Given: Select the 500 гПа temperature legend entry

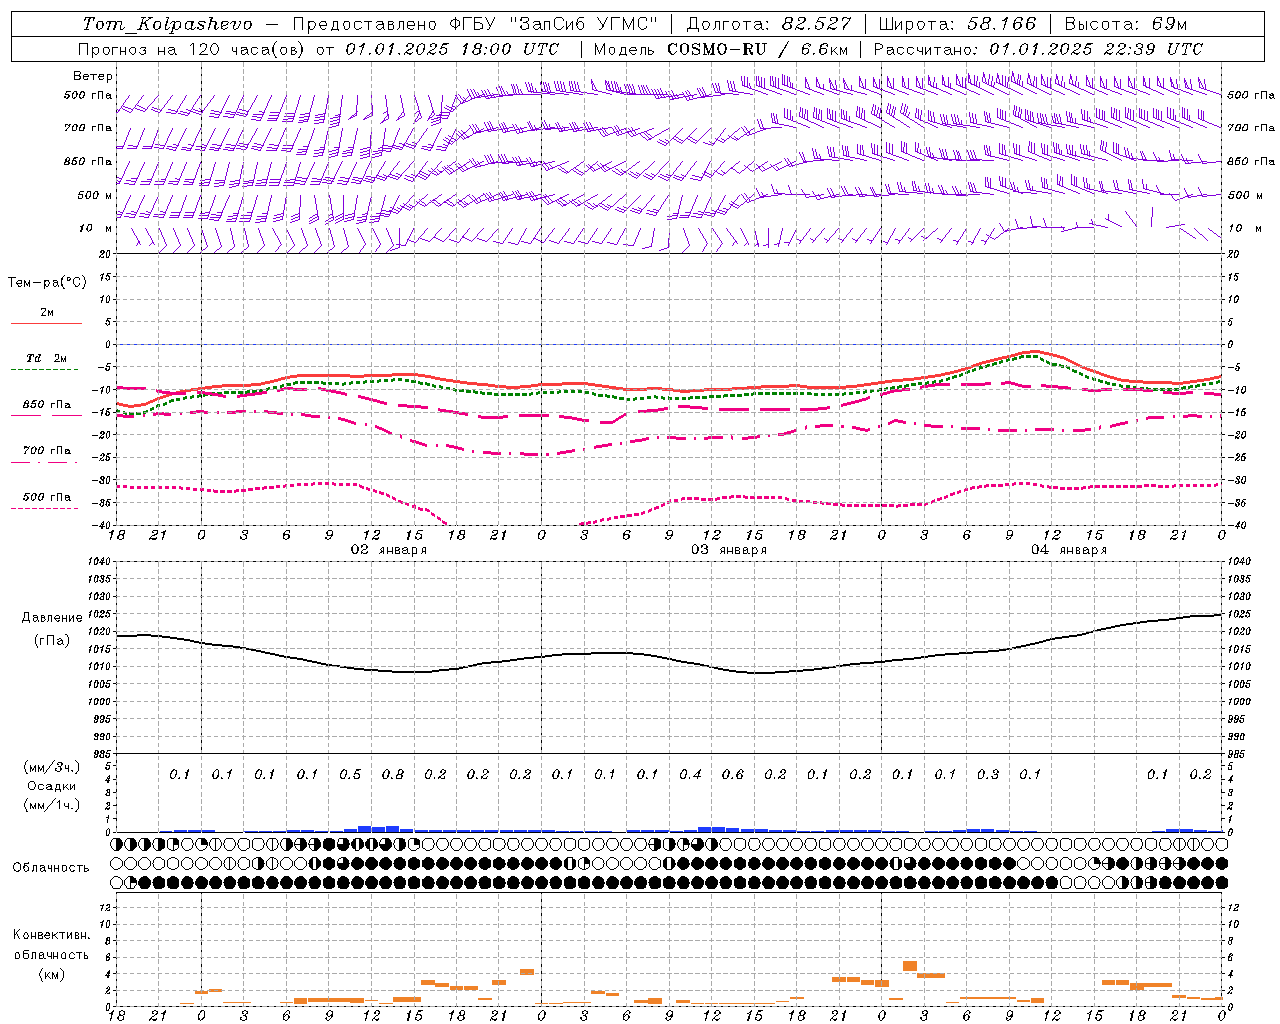Looking at the screenshot, I should point(47,497).
